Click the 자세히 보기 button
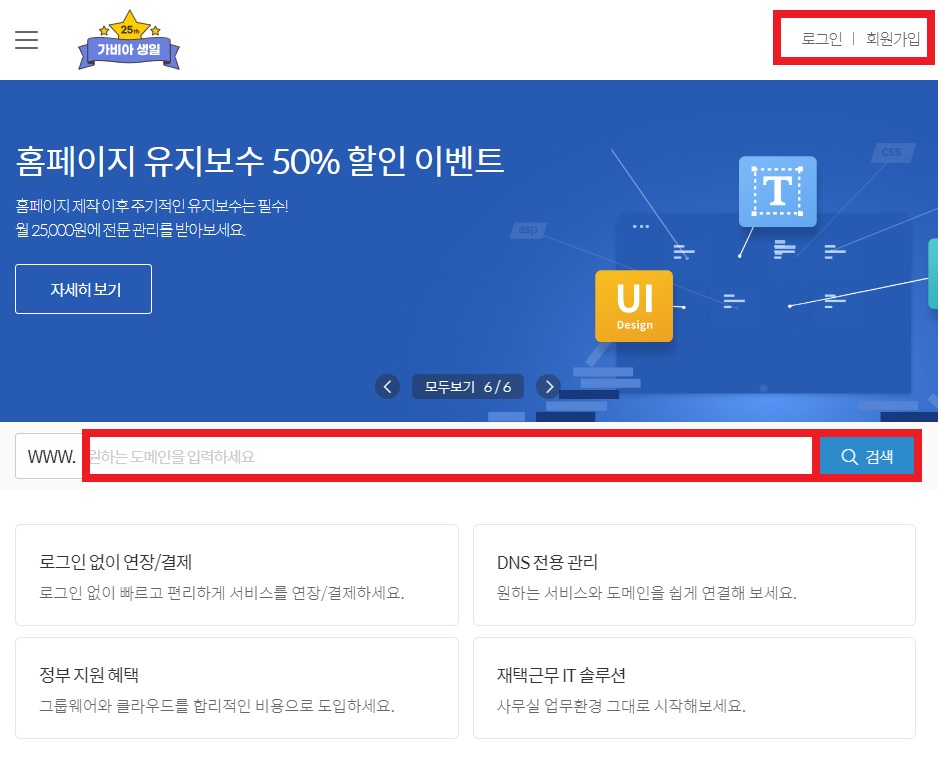 tap(83, 288)
